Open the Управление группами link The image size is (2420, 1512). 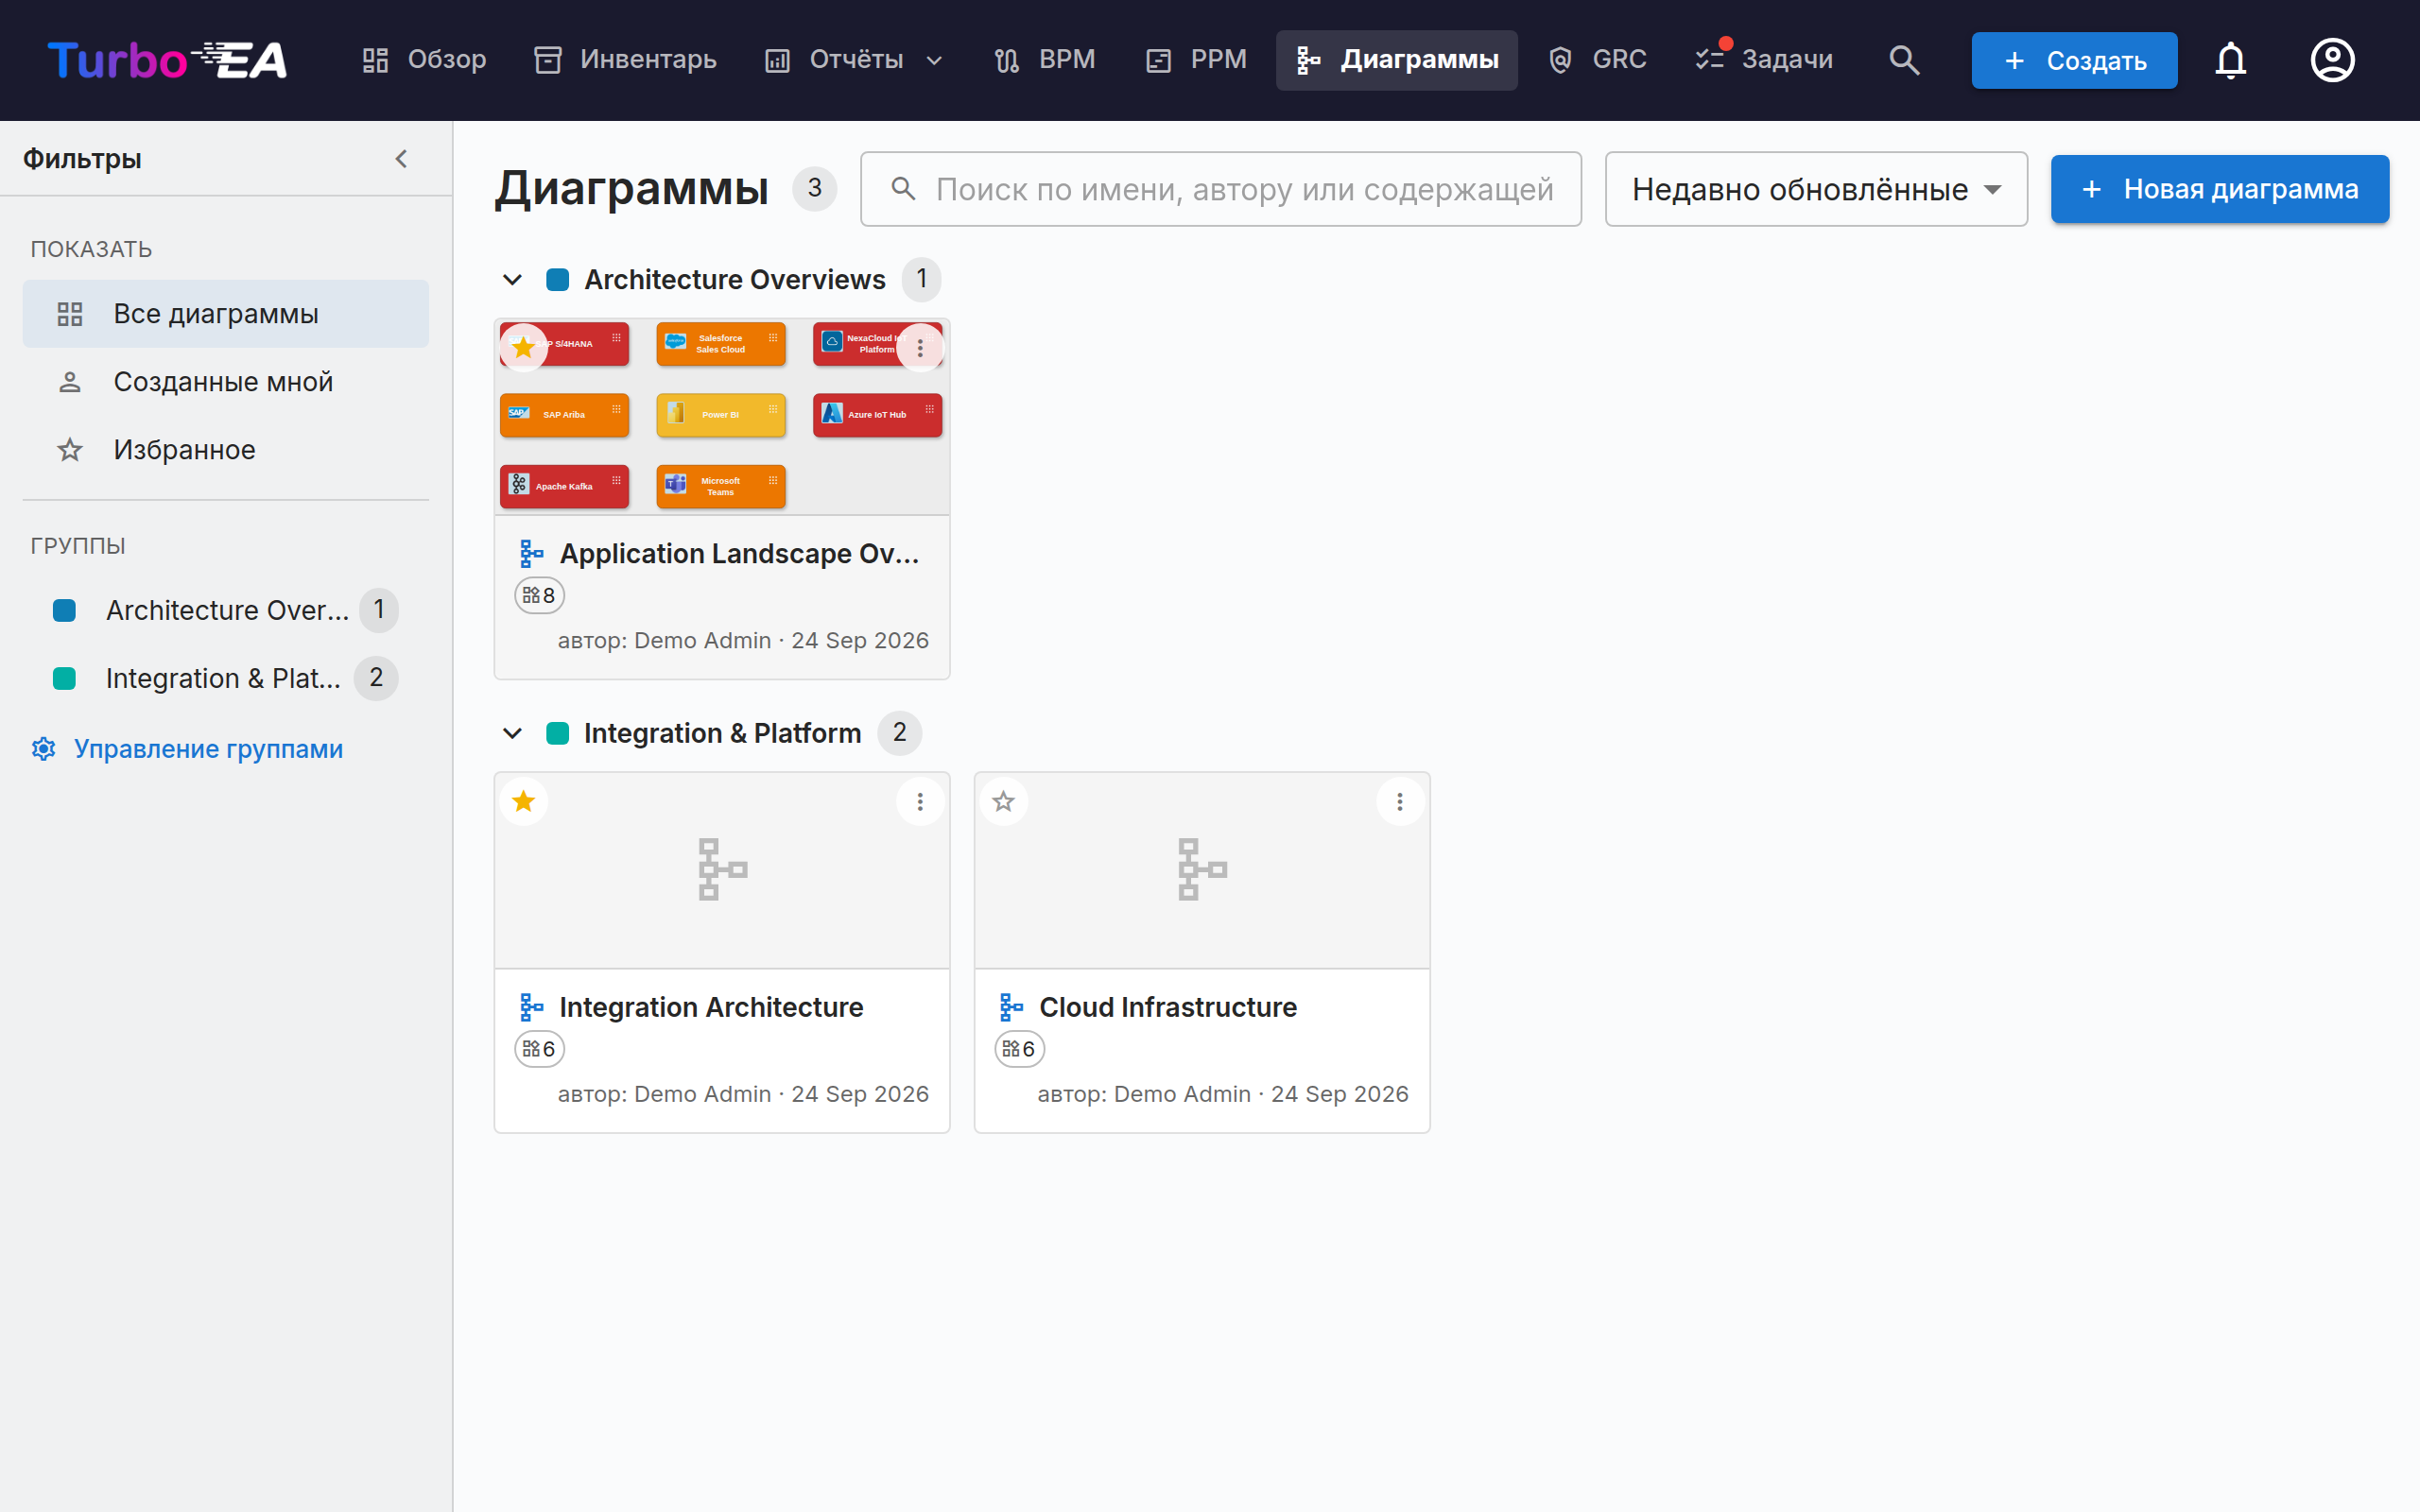tap(187, 749)
